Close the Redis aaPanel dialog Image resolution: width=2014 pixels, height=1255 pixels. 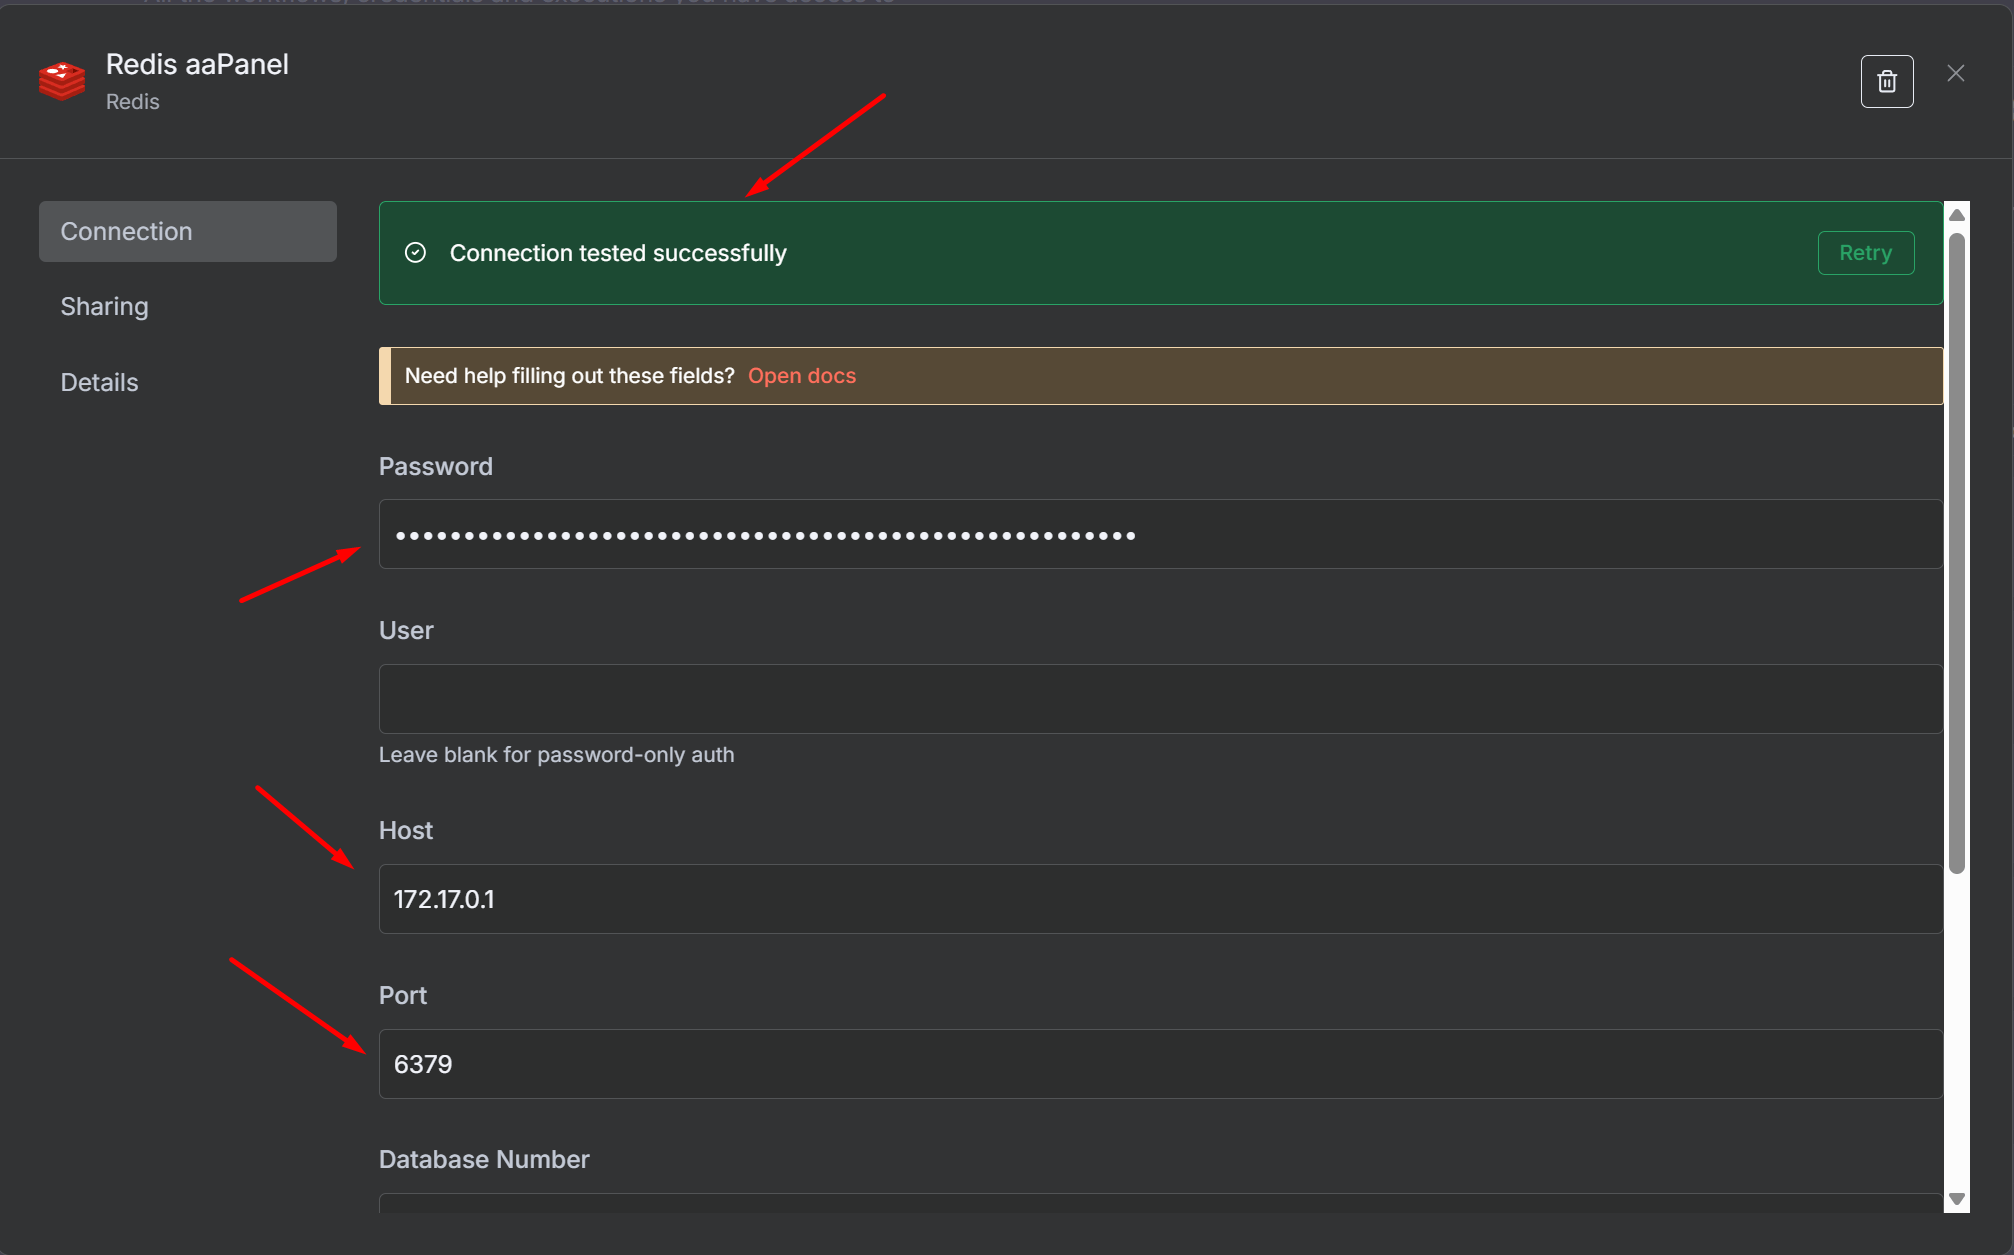(1956, 73)
